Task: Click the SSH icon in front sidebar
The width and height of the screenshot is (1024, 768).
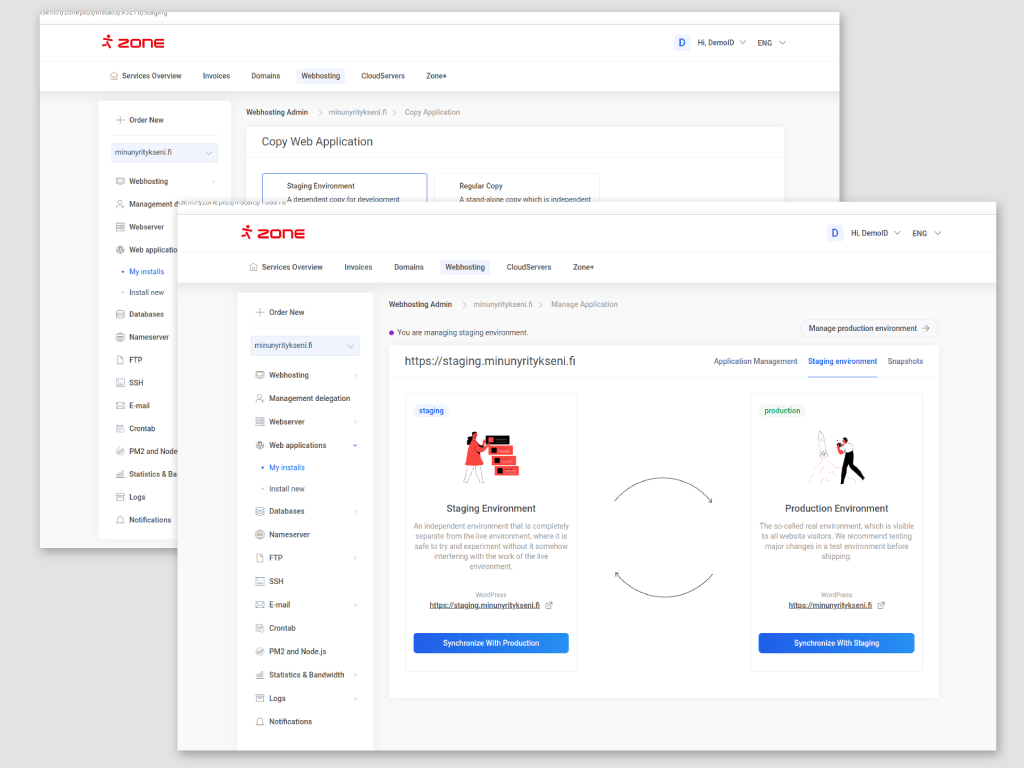Action: coord(260,581)
